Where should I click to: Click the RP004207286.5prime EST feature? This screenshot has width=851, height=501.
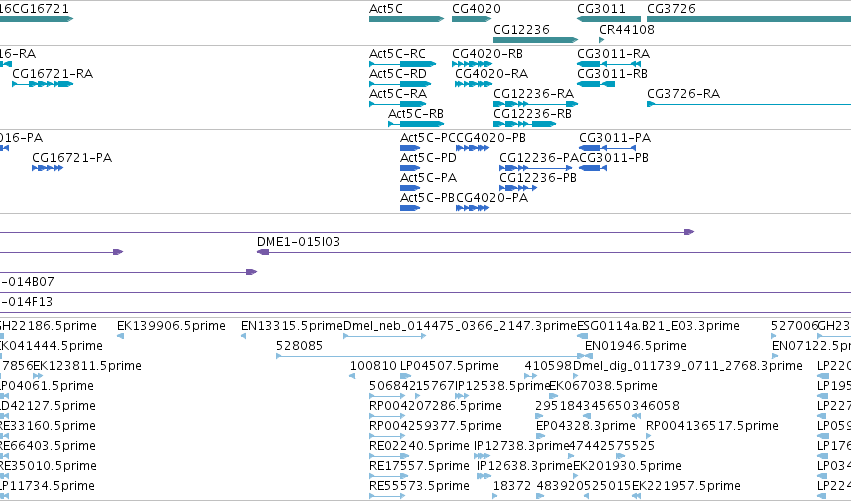tap(387, 416)
